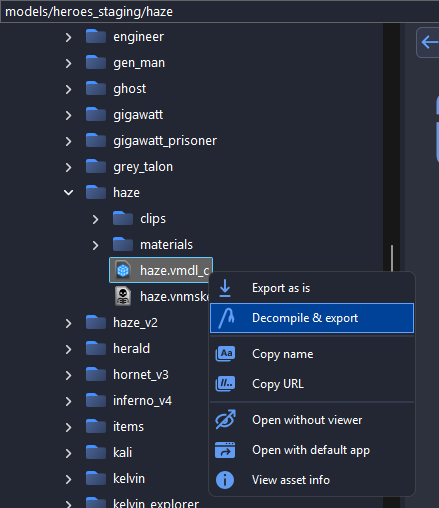Image resolution: width=439 pixels, height=508 pixels.
Task: Select the inferno_v4 folder label
Action: click(x=142, y=400)
